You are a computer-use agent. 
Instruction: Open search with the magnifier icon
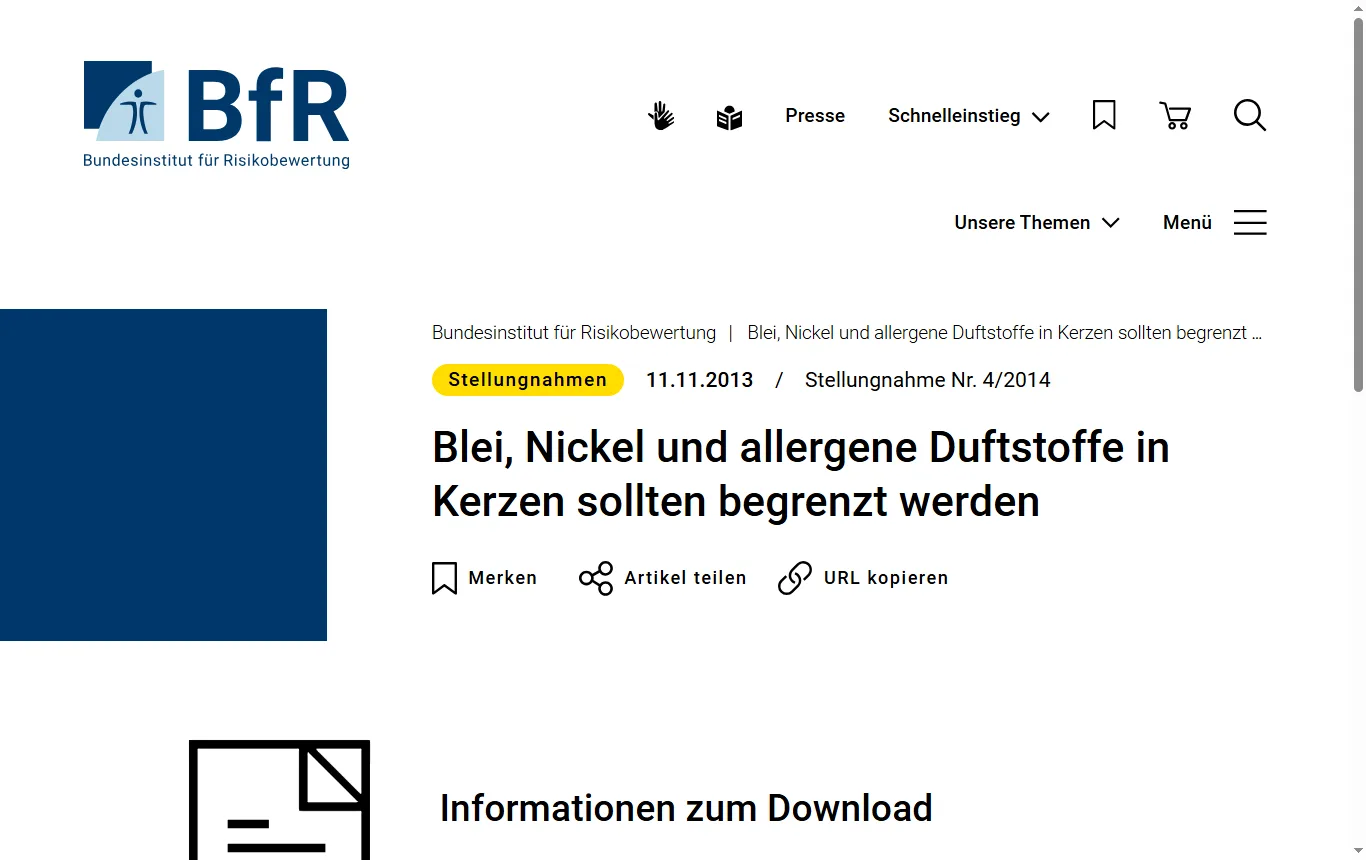pos(1250,115)
